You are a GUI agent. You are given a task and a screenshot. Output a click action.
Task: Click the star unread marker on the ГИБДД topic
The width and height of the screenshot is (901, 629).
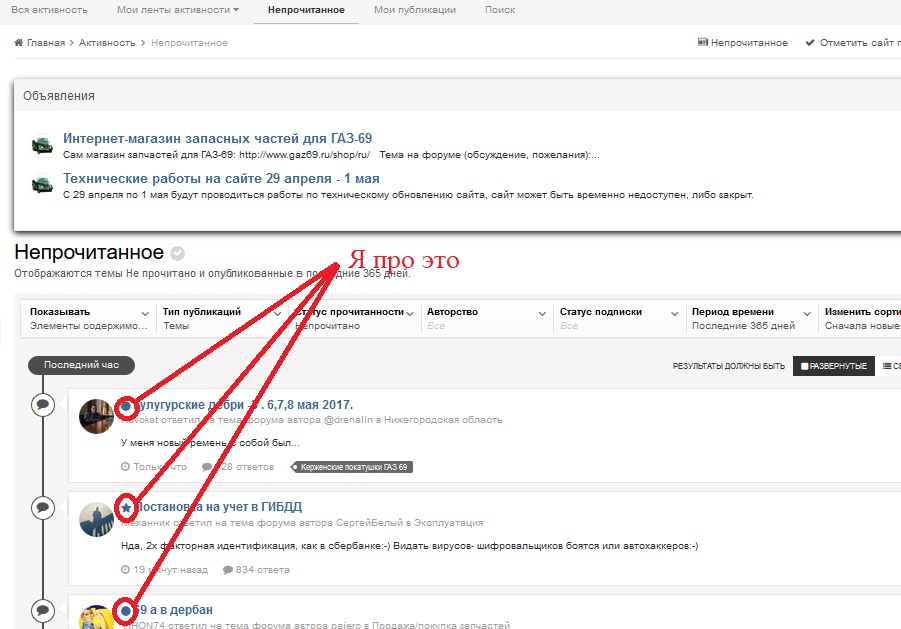(x=126, y=508)
